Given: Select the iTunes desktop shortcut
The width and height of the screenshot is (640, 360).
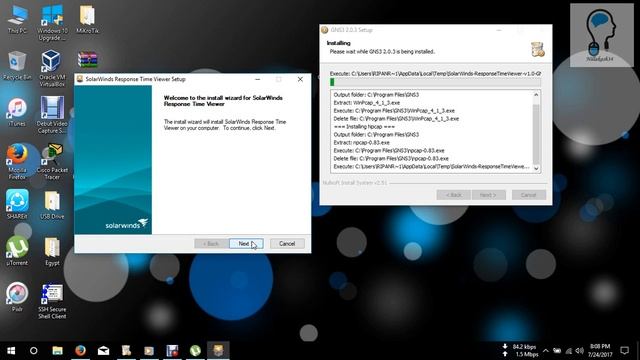Looking at the screenshot, I should [x=17, y=112].
